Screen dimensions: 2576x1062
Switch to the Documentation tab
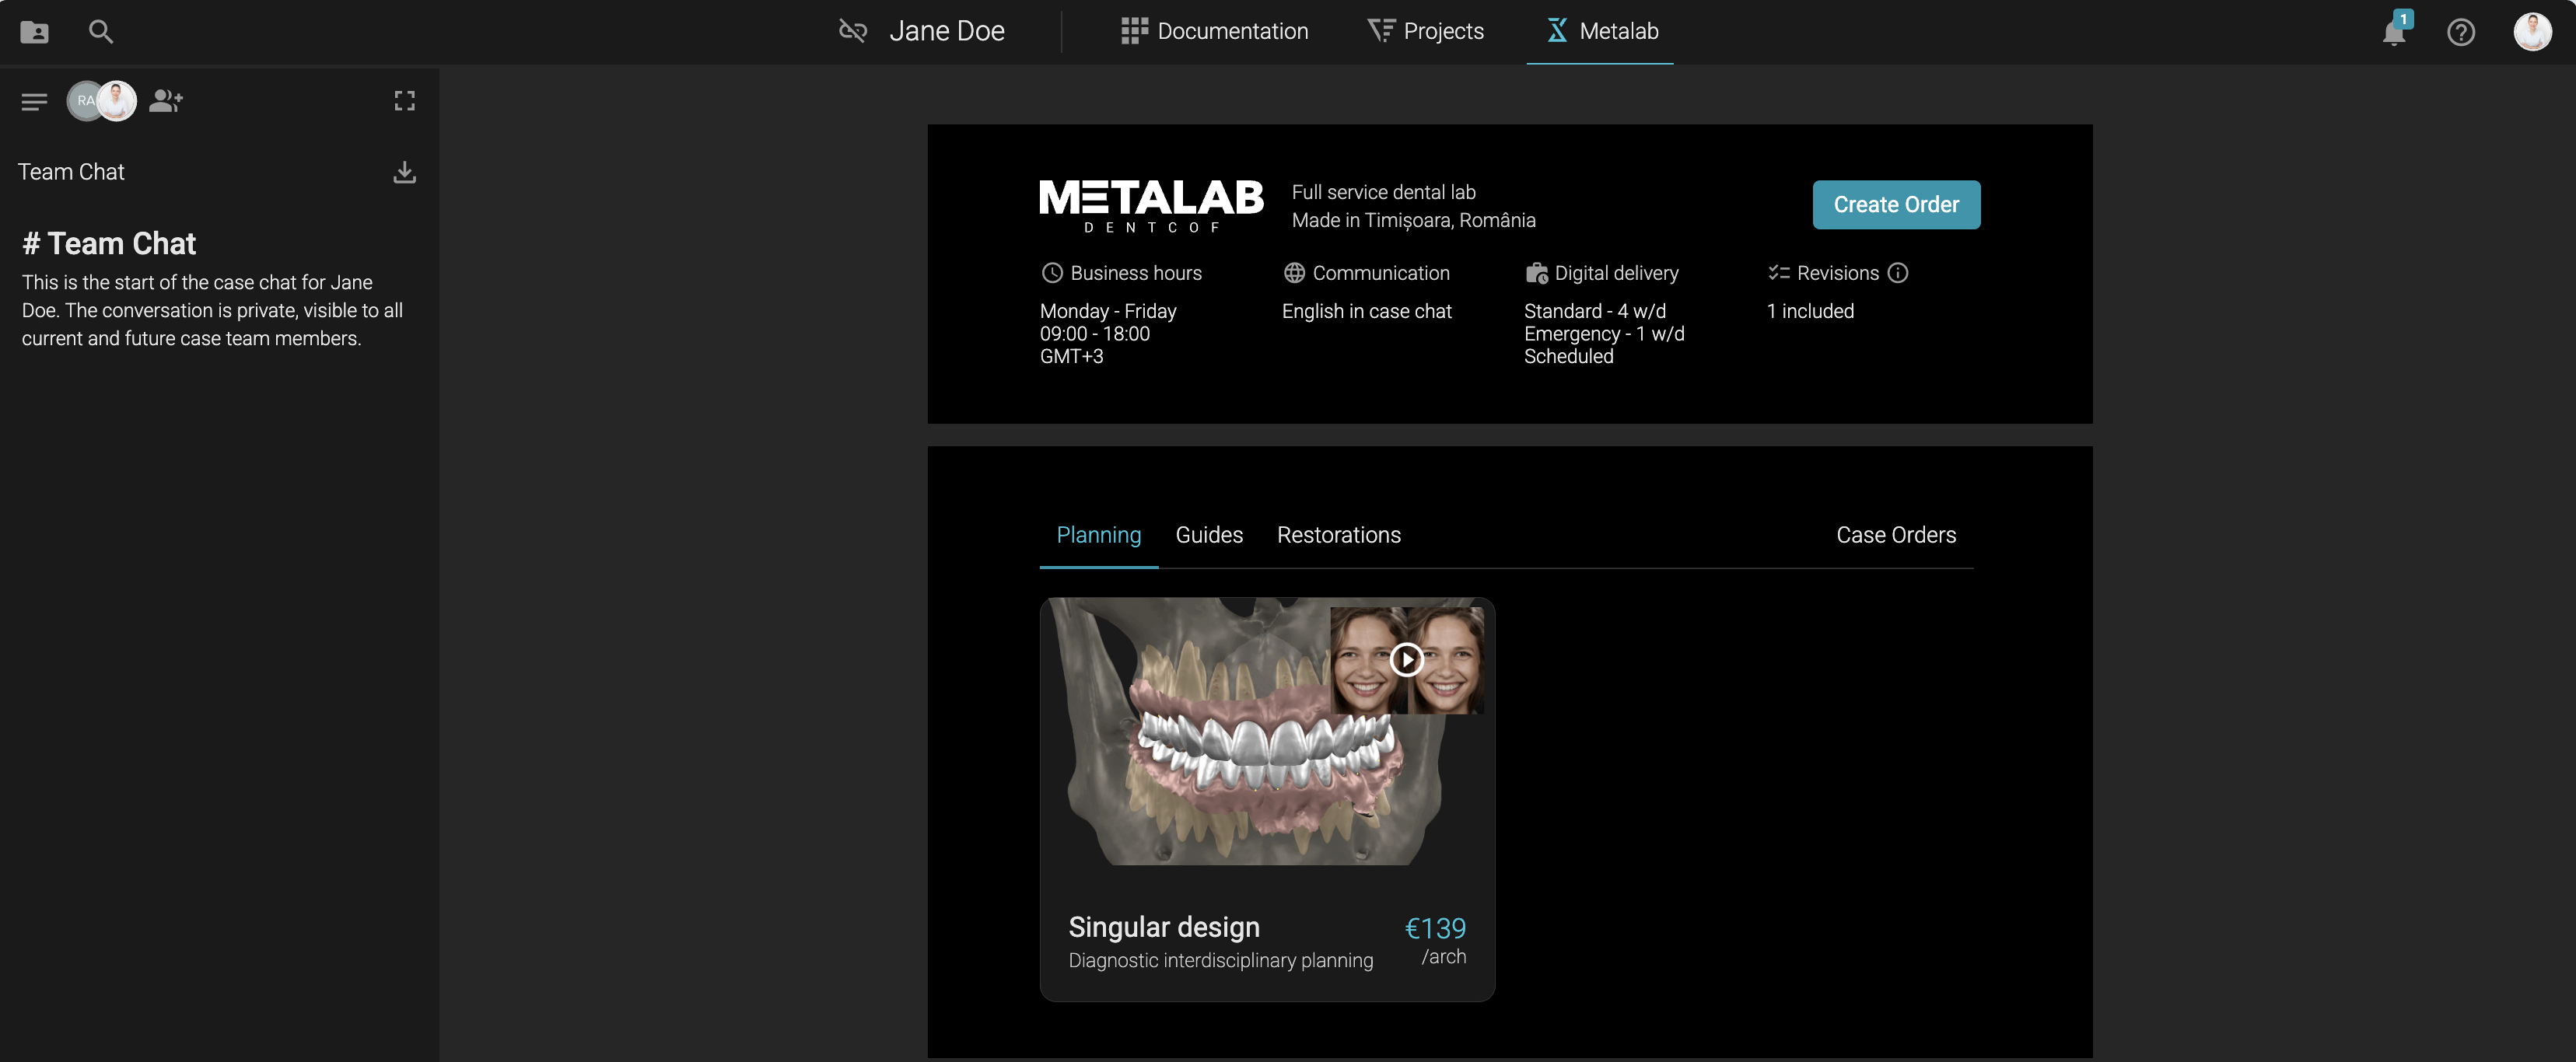[x=1214, y=31]
